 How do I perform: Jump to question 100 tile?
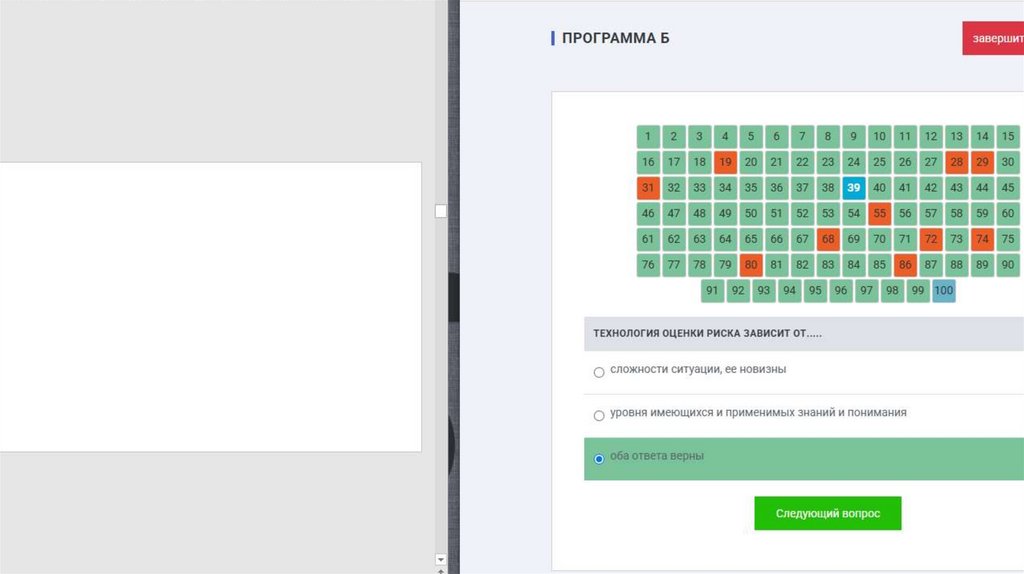pyautogui.click(x=944, y=291)
